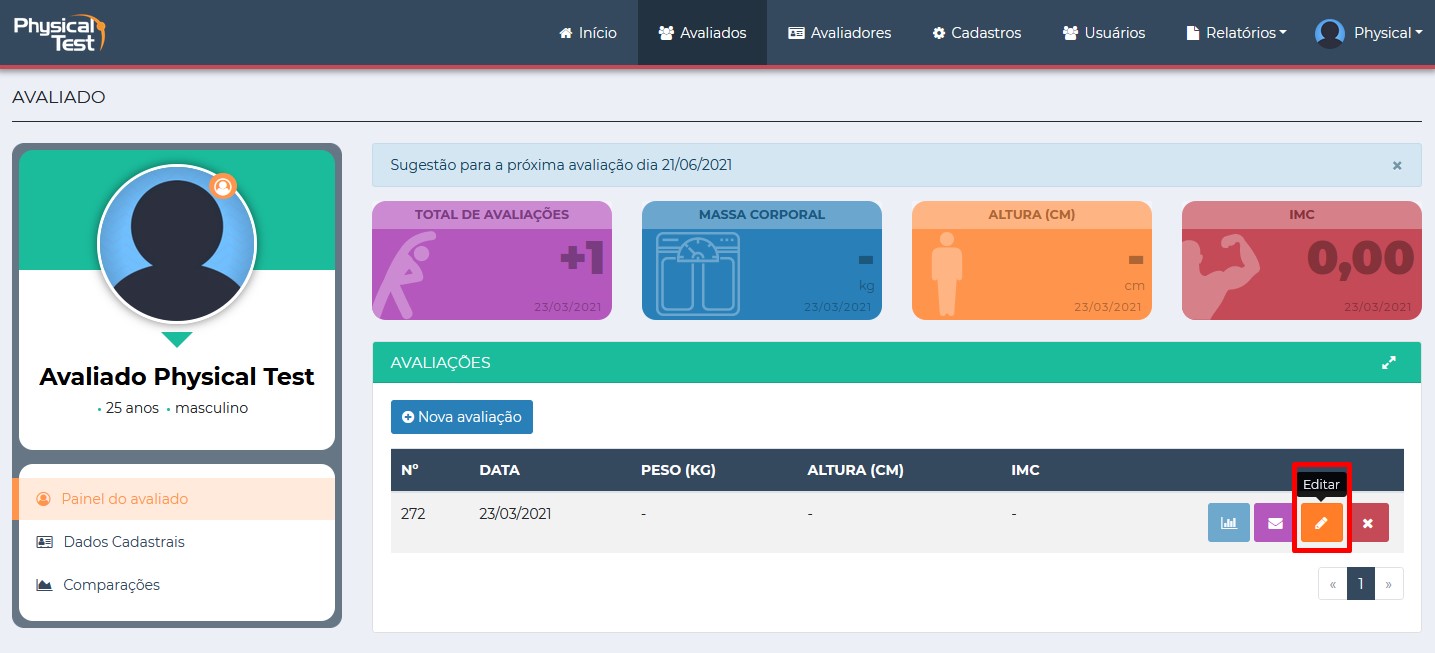
Task: Select Comparações in the sidebar
Action: (x=111, y=585)
